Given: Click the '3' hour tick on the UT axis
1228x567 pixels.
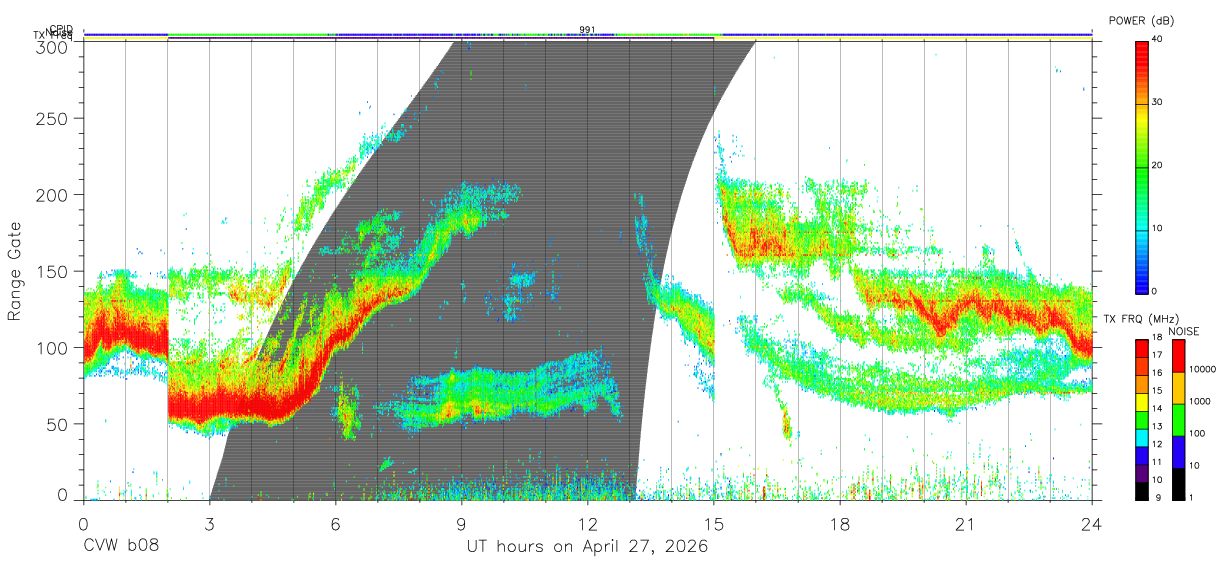Looking at the screenshot, I should pyautogui.click(x=209, y=523).
